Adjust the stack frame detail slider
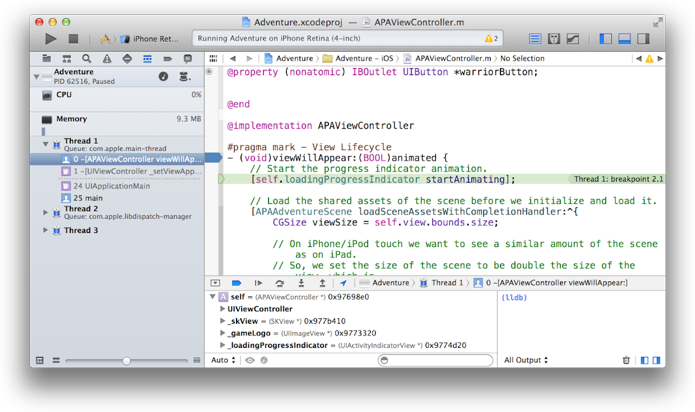The width and height of the screenshot is (695, 412). pyautogui.click(x=126, y=361)
